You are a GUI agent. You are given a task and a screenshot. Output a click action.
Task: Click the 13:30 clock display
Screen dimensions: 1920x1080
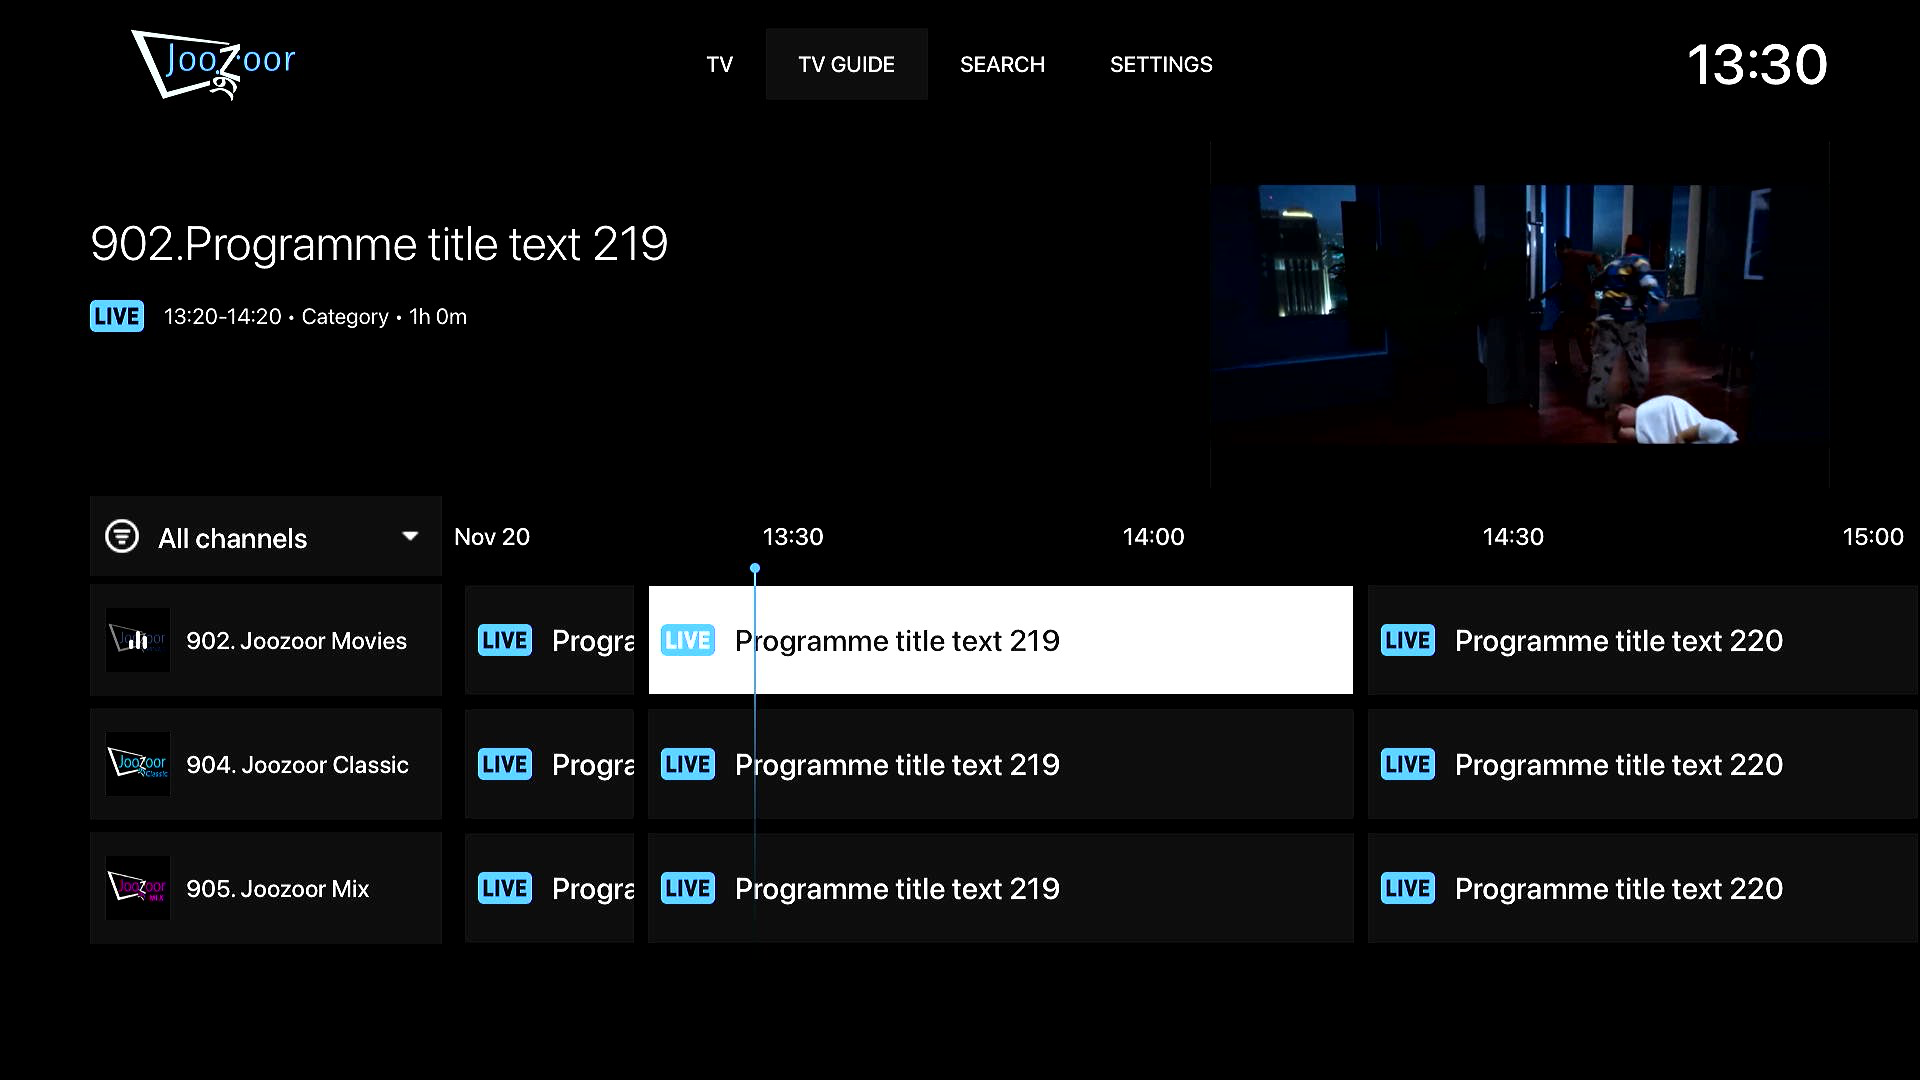pyautogui.click(x=1757, y=65)
